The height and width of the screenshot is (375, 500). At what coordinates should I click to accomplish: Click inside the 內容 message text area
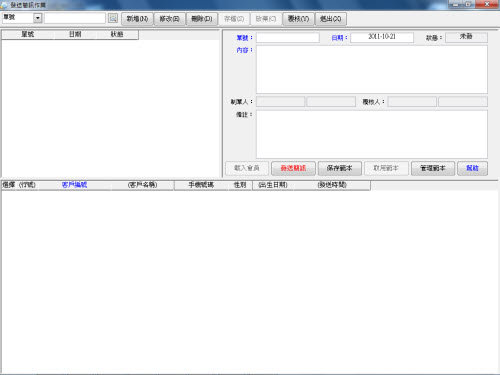372,69
